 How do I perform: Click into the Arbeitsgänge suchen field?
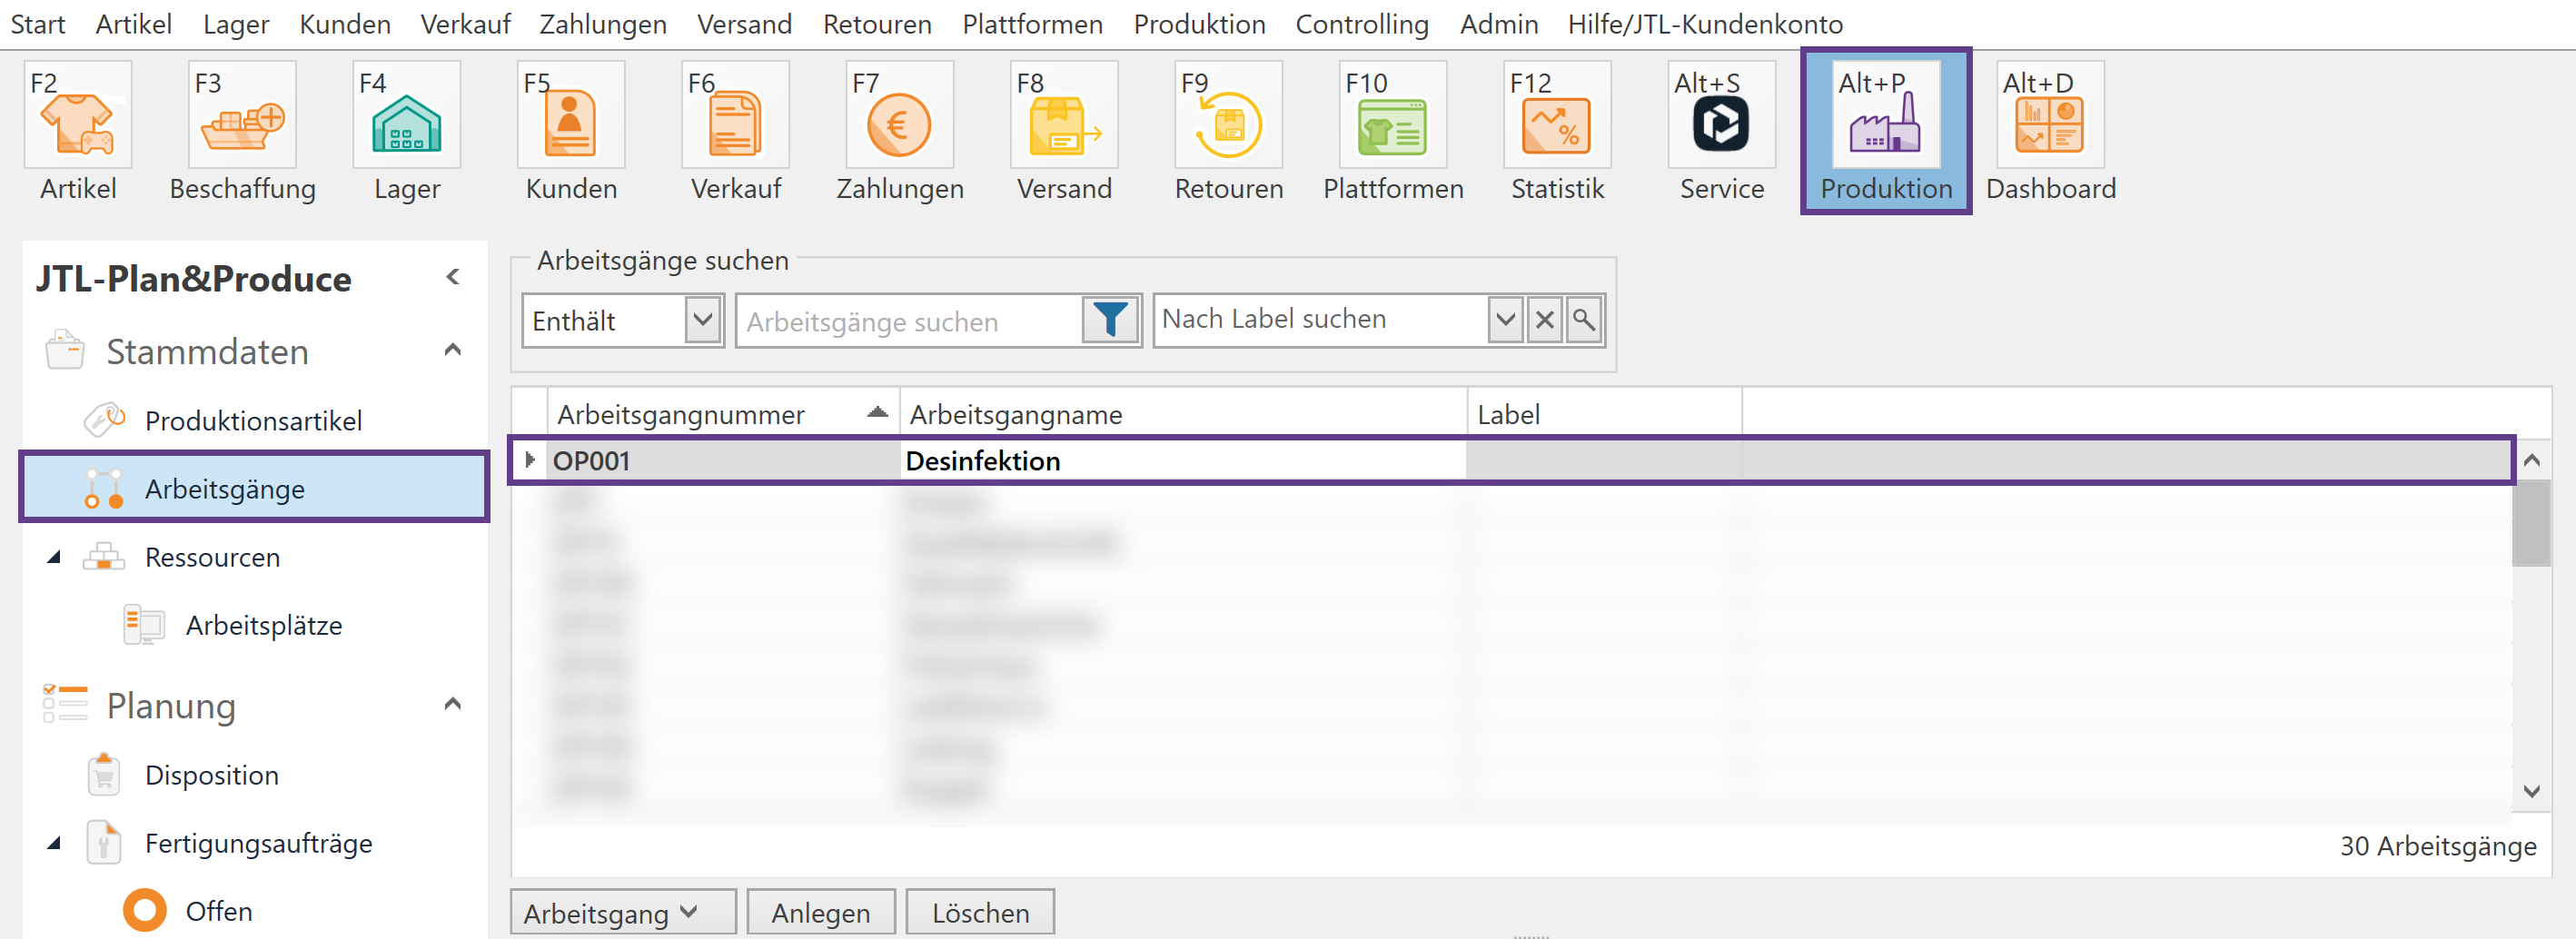(910, 322)
